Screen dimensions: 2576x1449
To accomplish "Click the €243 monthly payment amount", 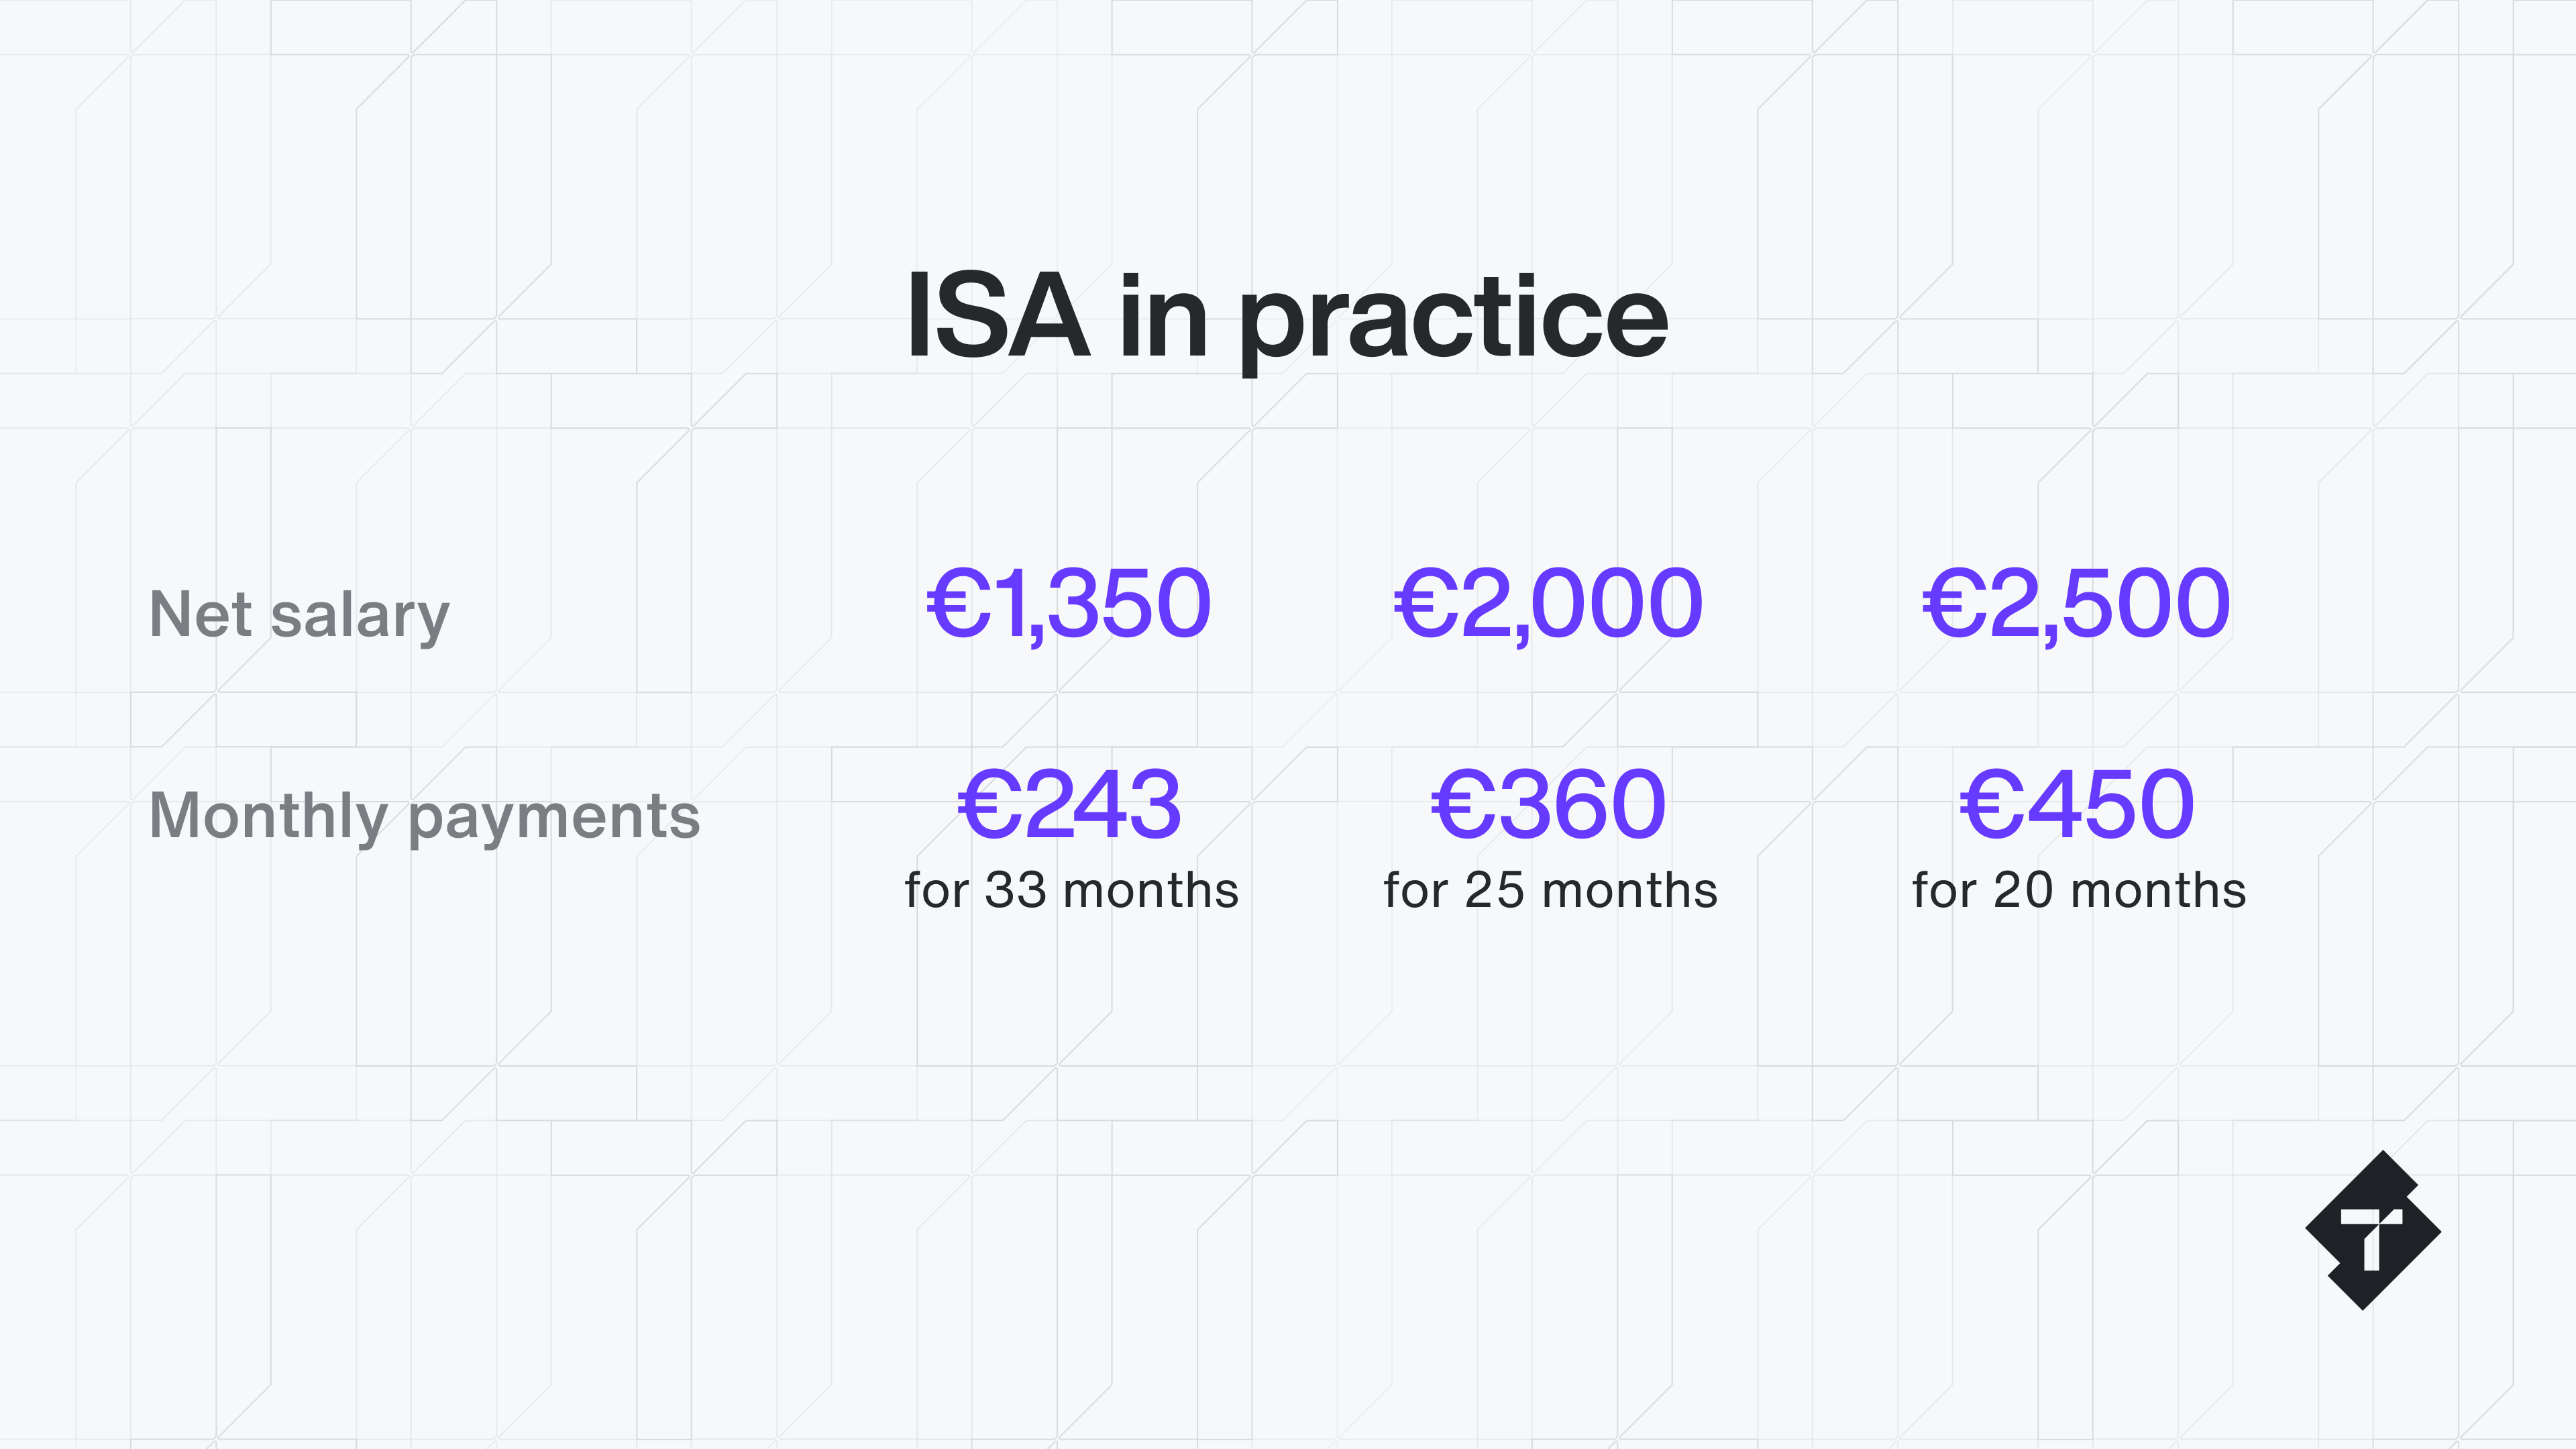I will [x=1070, y=804].
